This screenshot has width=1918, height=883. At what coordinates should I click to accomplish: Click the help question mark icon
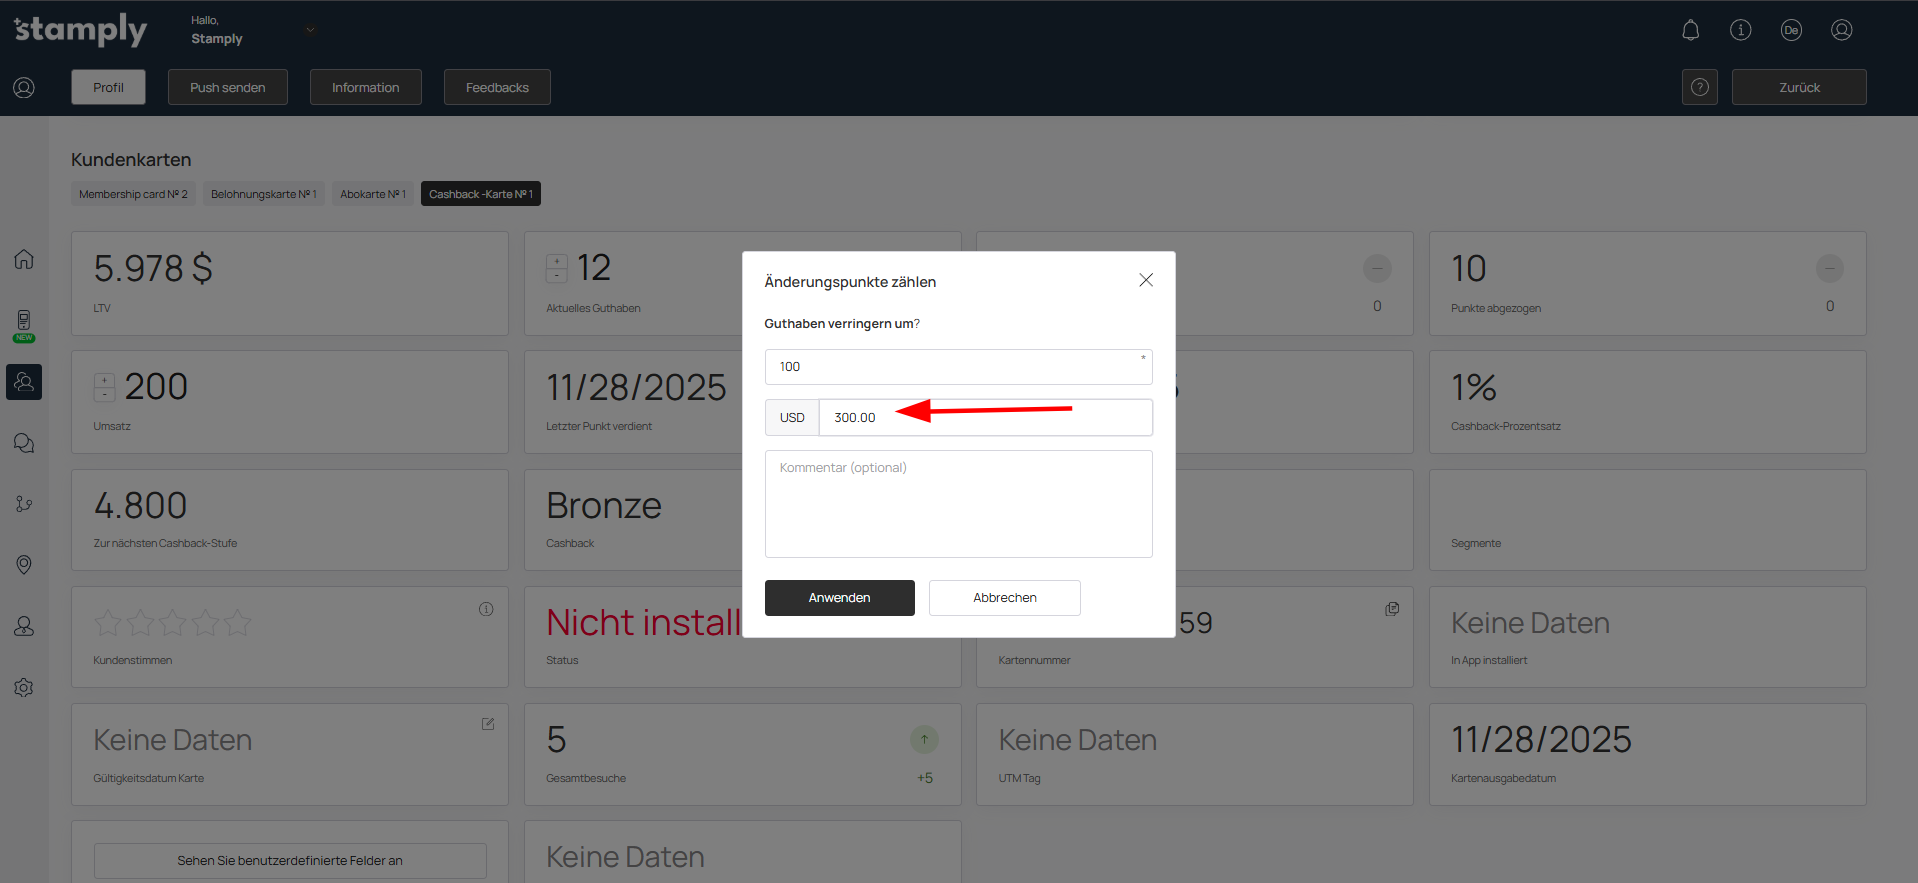click(1699, 88)
